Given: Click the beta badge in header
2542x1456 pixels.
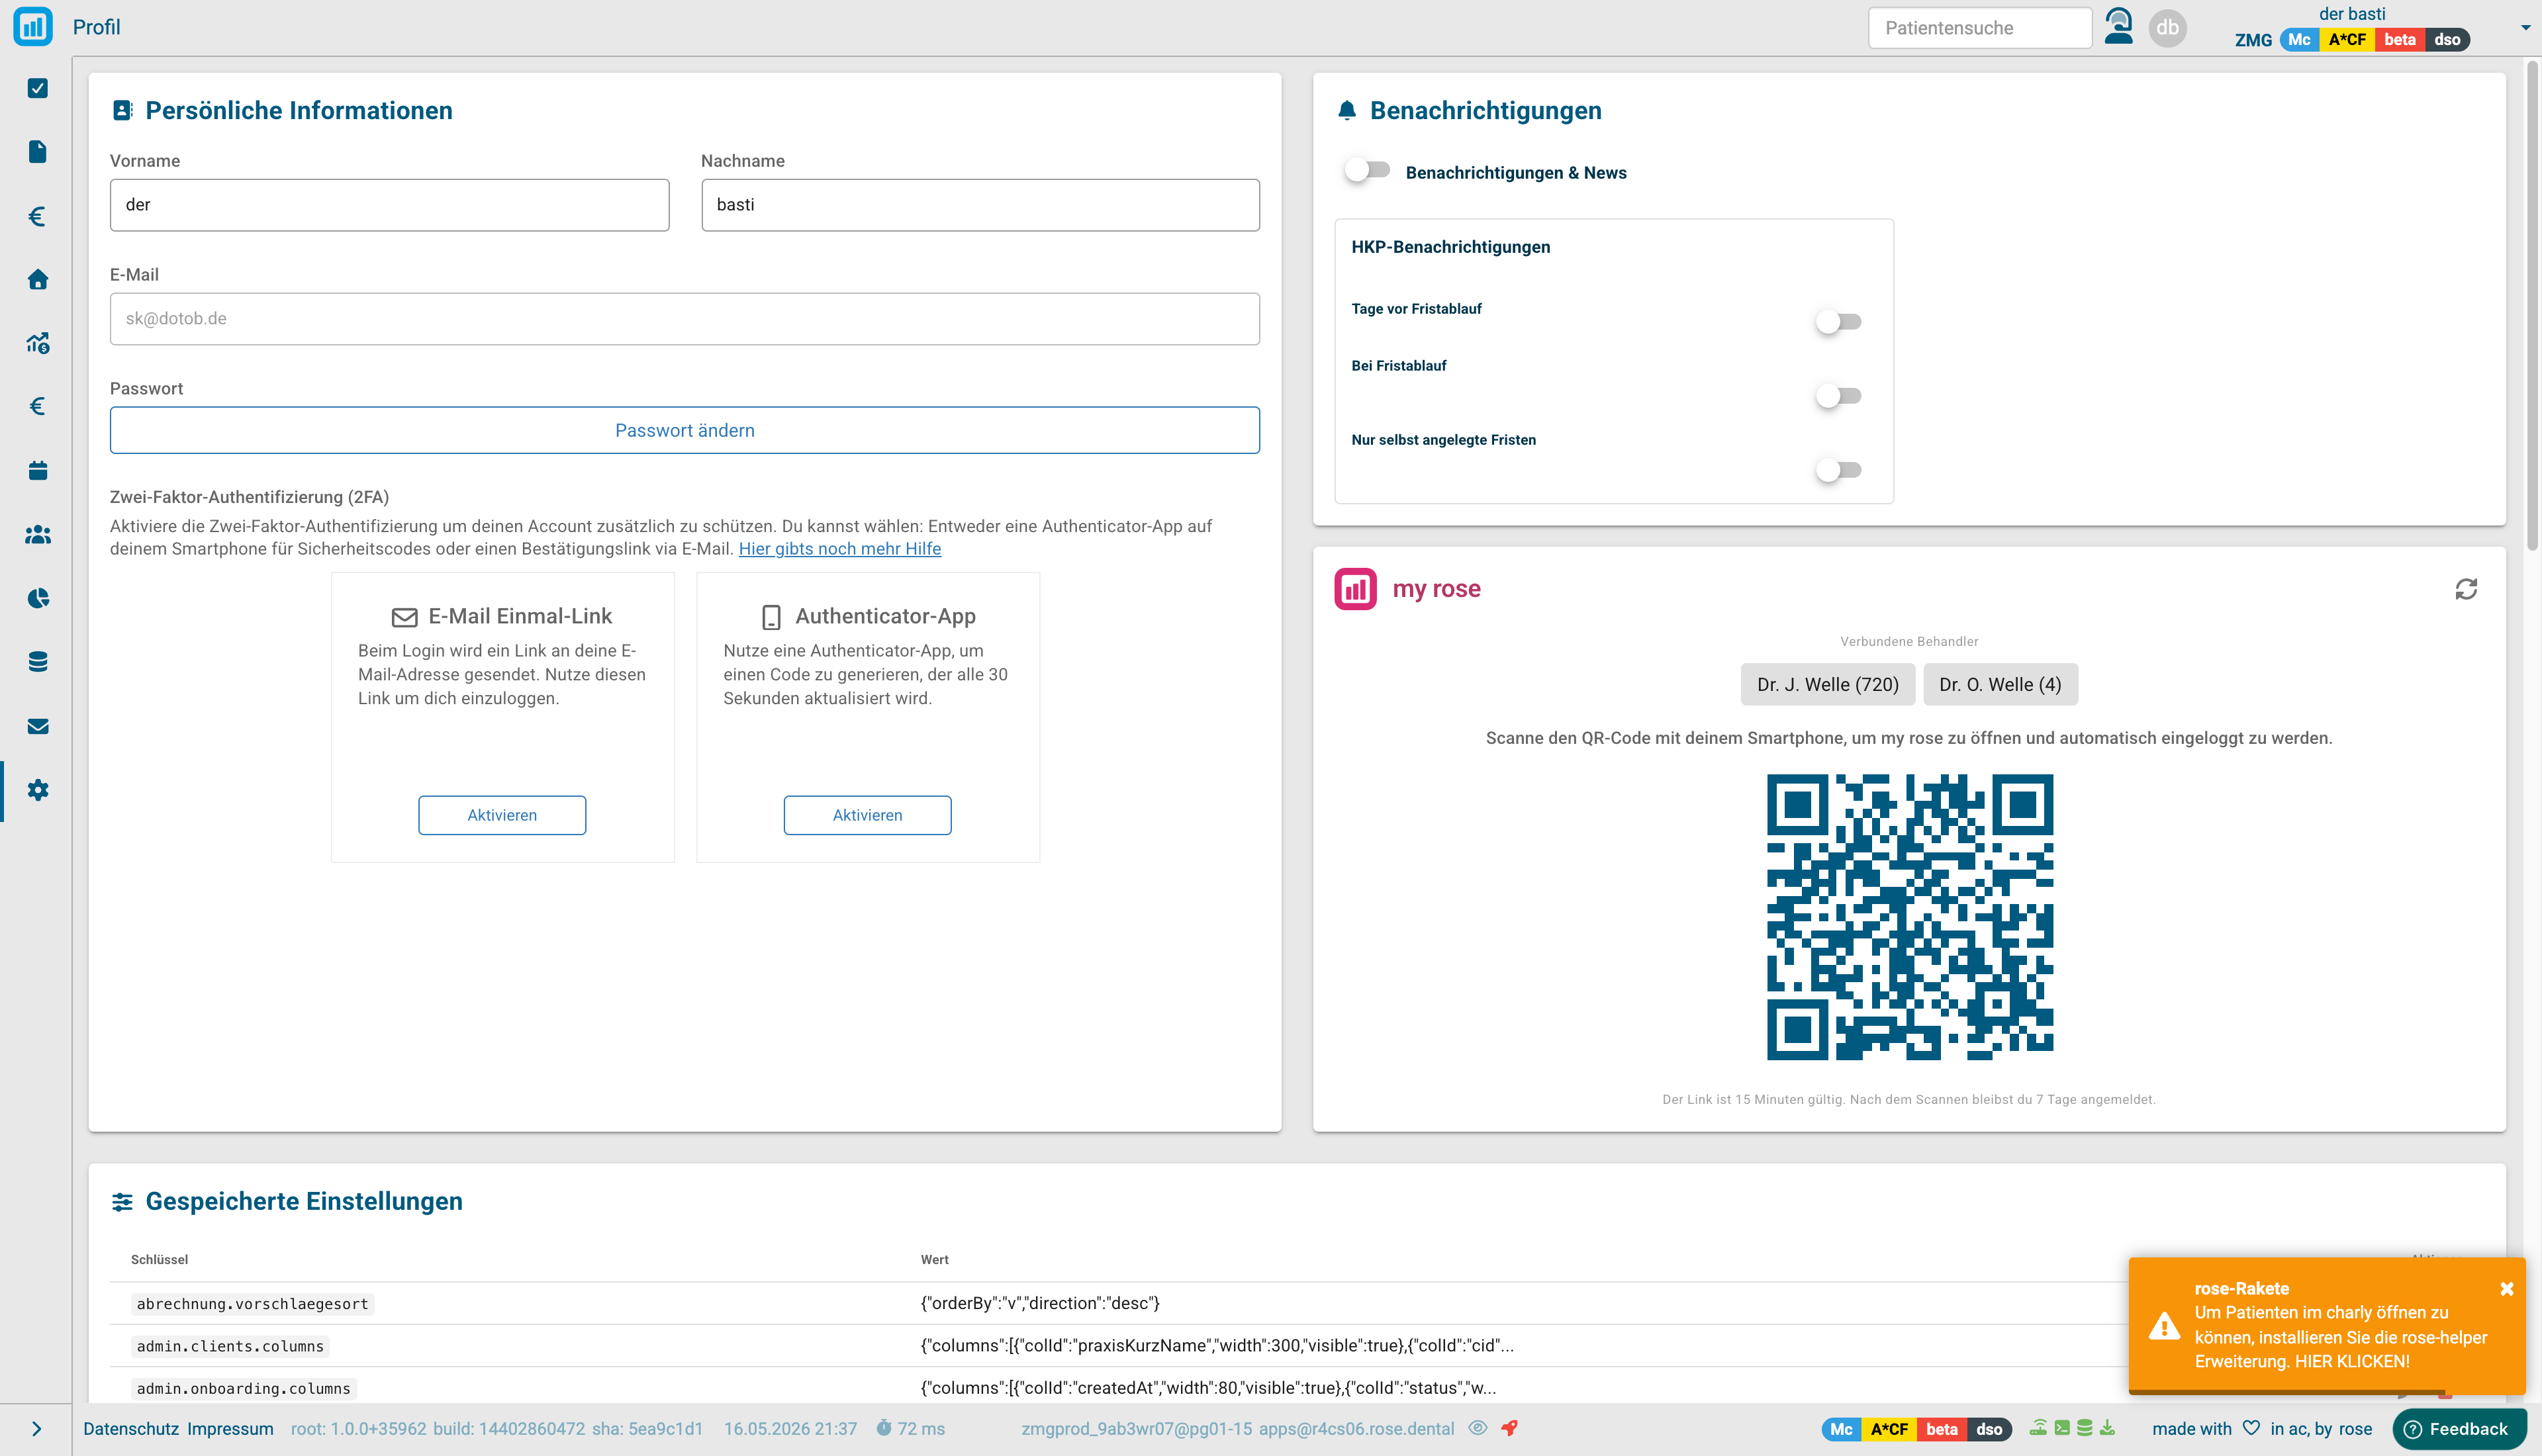Looking at the screenshot, I should pyautogui.click(x=2399, y=40).
